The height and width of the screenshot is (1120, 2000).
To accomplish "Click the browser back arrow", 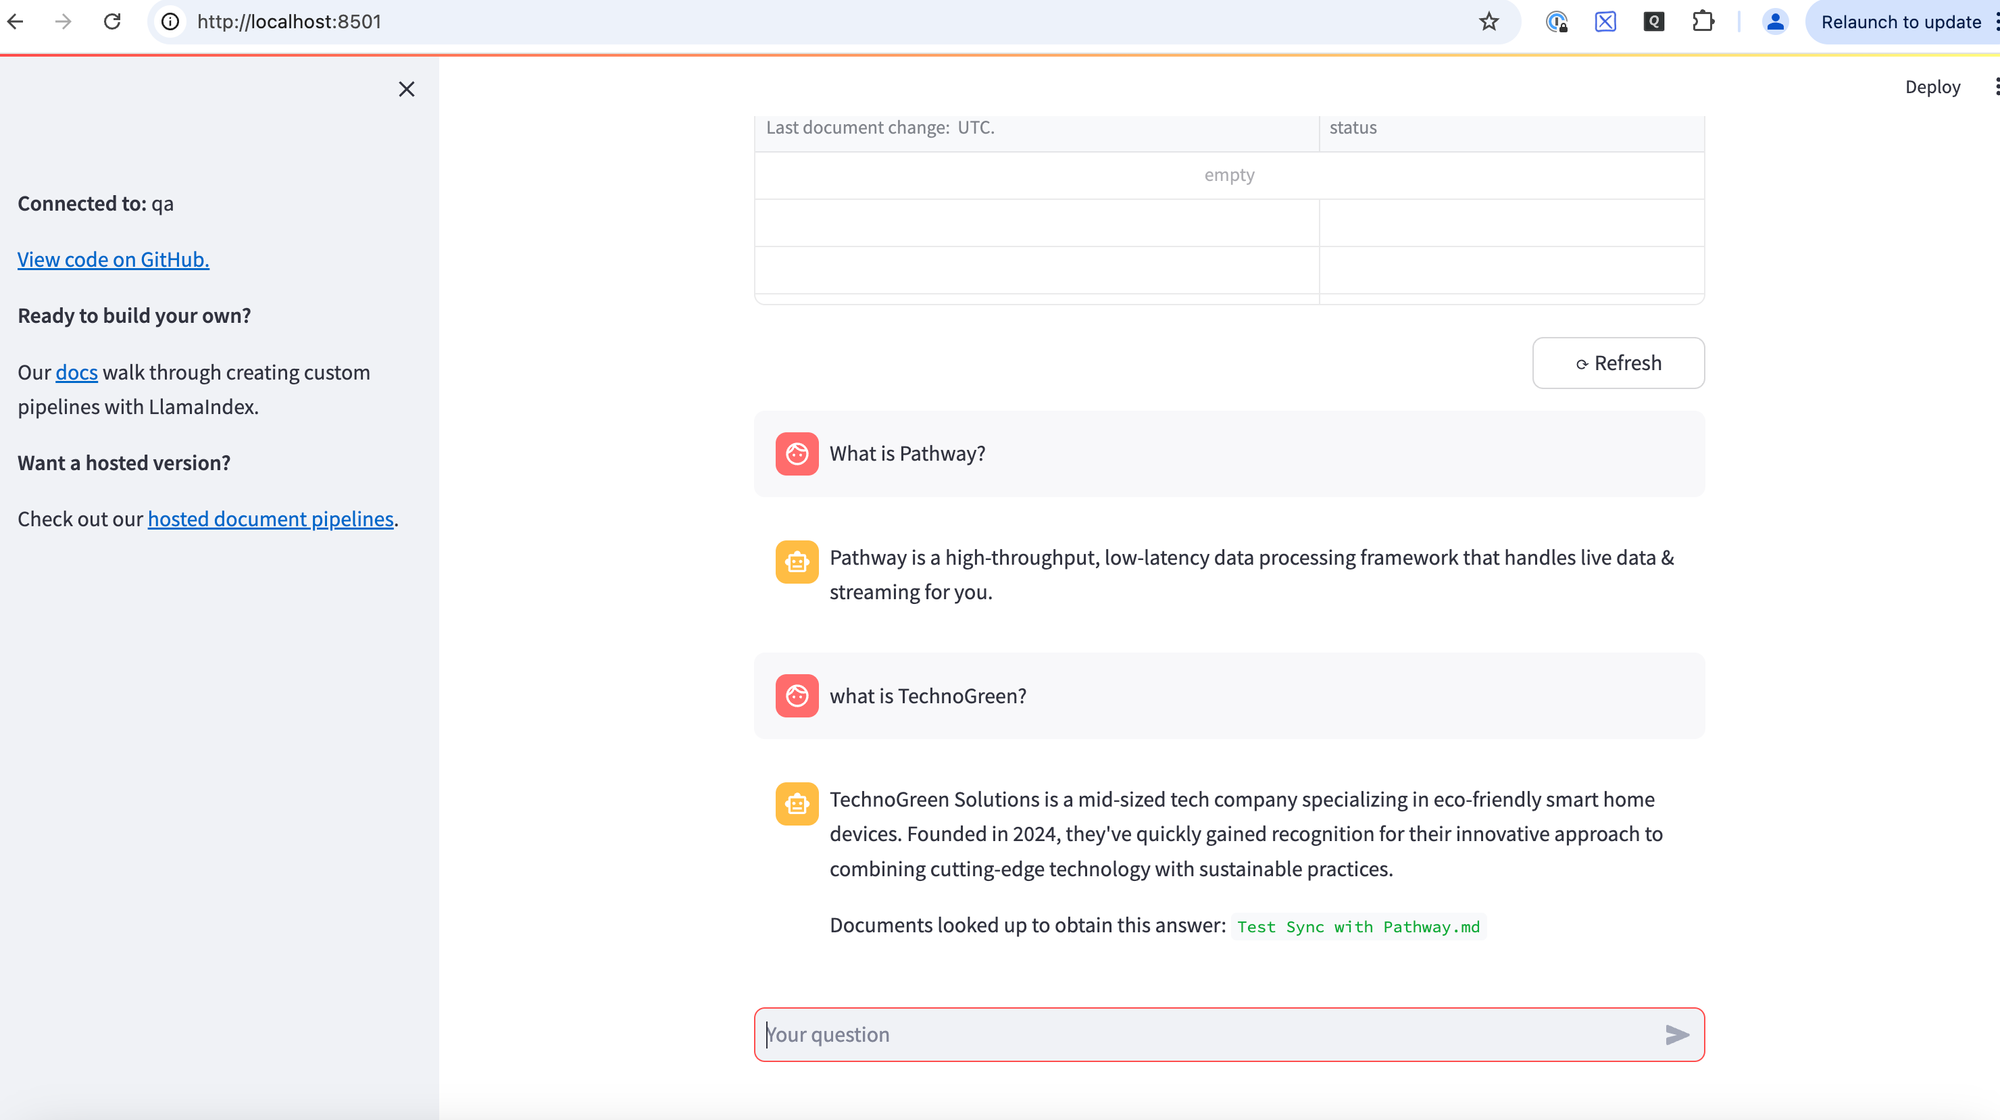I will coord(15,21).
